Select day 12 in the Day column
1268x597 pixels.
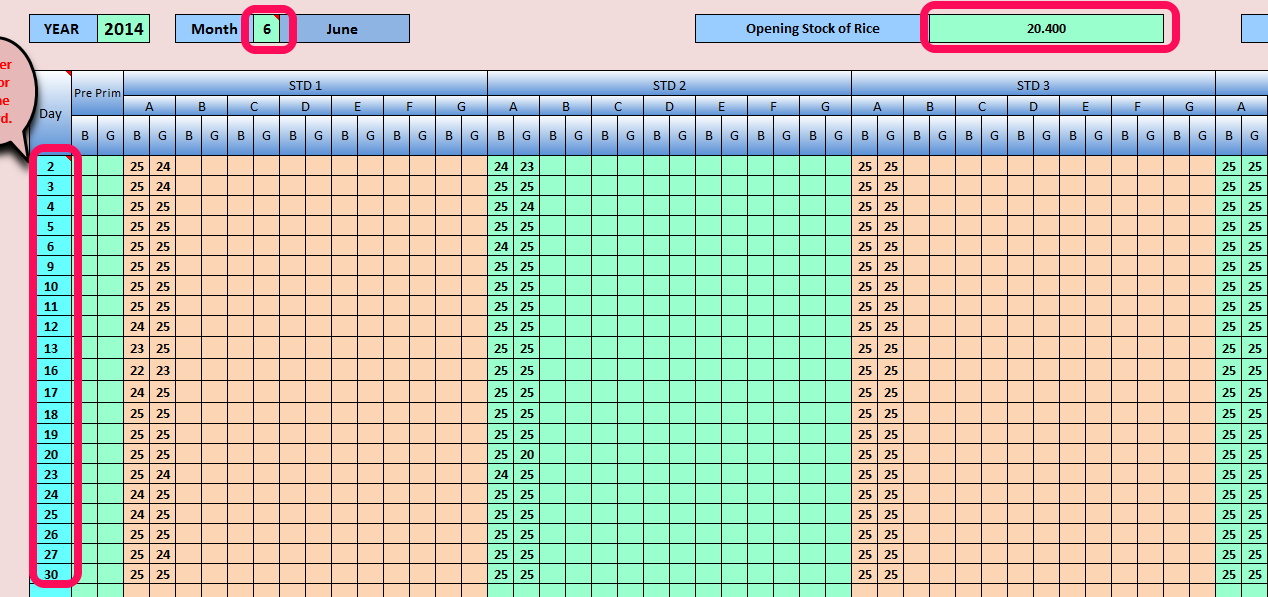point(50,326)
